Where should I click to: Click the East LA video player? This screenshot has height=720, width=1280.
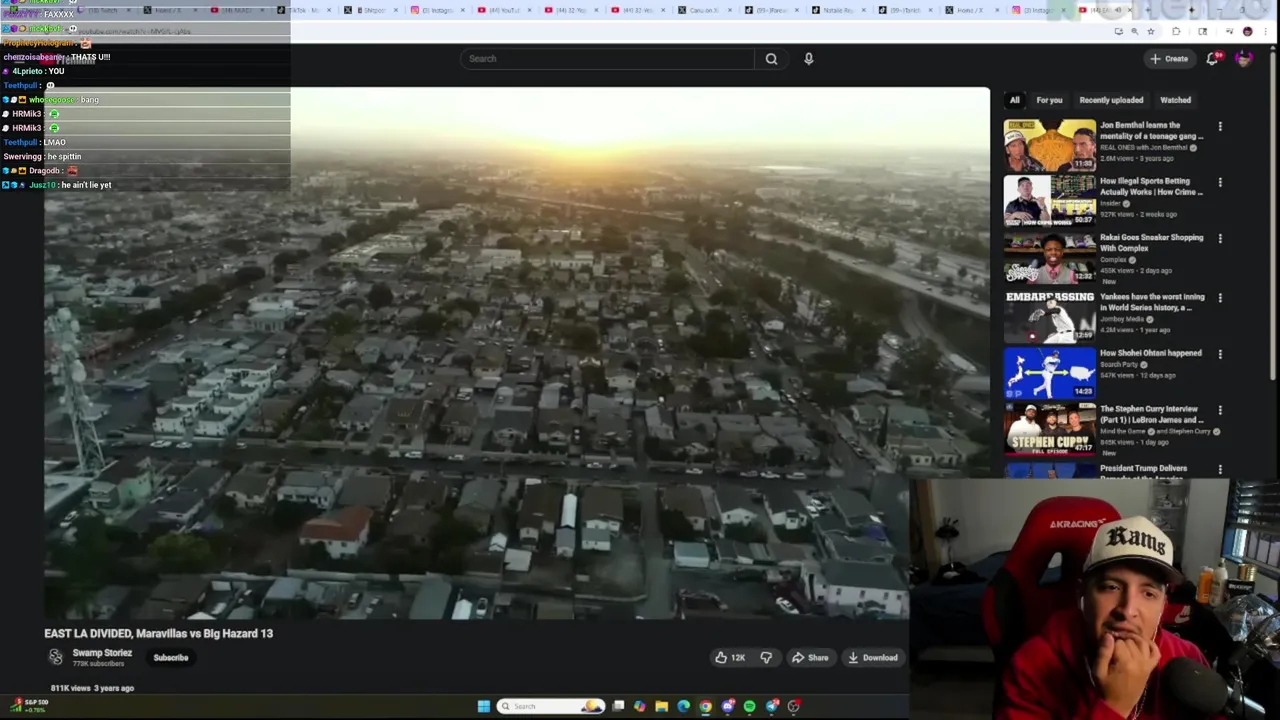(517, 353)
